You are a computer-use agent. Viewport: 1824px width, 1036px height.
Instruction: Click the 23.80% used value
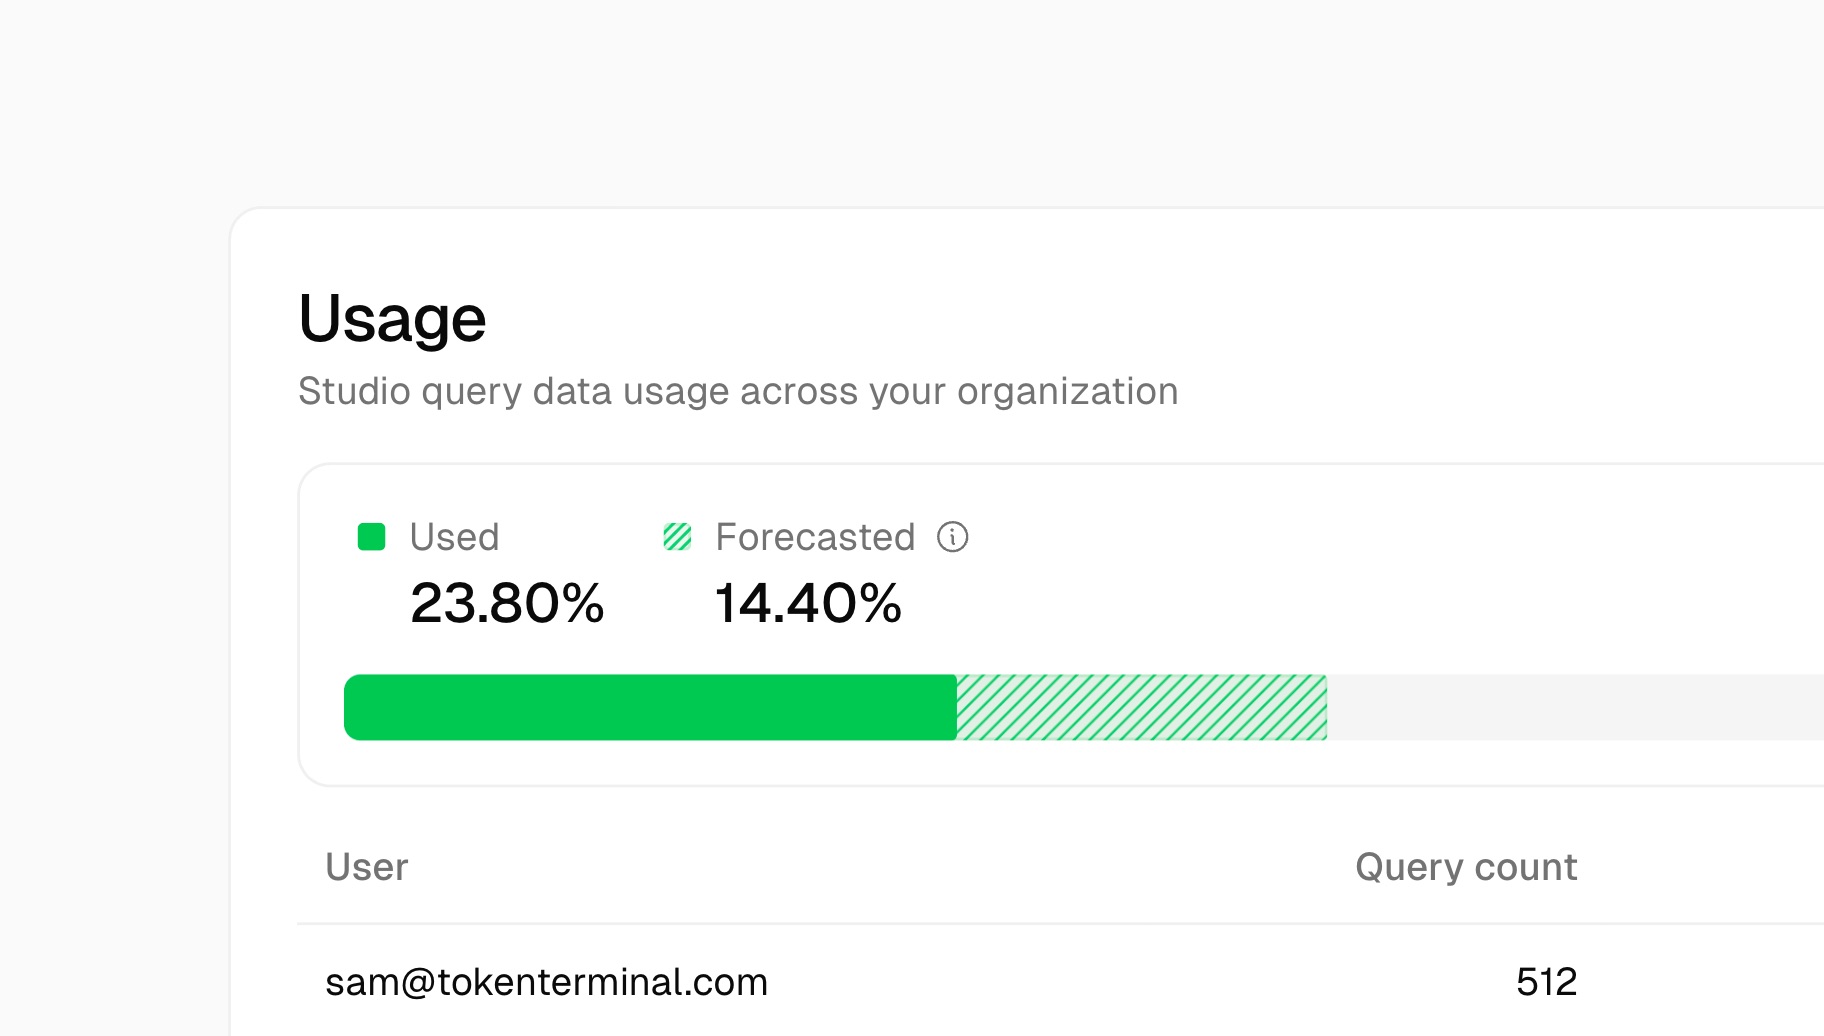(x=507, y=603)
